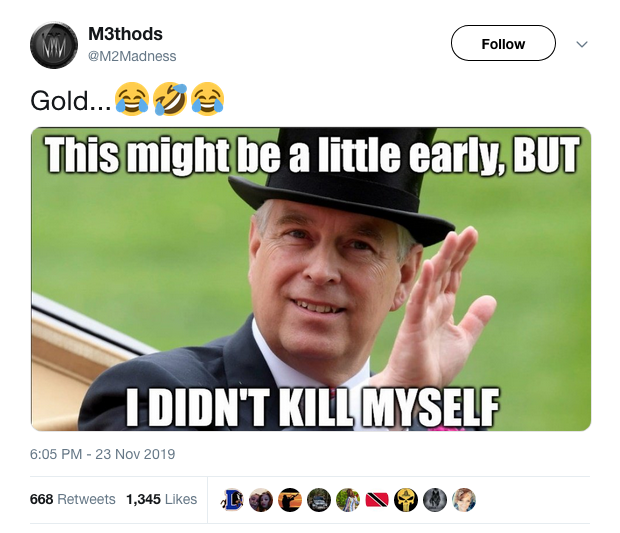Image resolution: width=620 pixels, height=533 pixels.
Task: Open the meme image in the tweet
Action: (x=311, y=279)
